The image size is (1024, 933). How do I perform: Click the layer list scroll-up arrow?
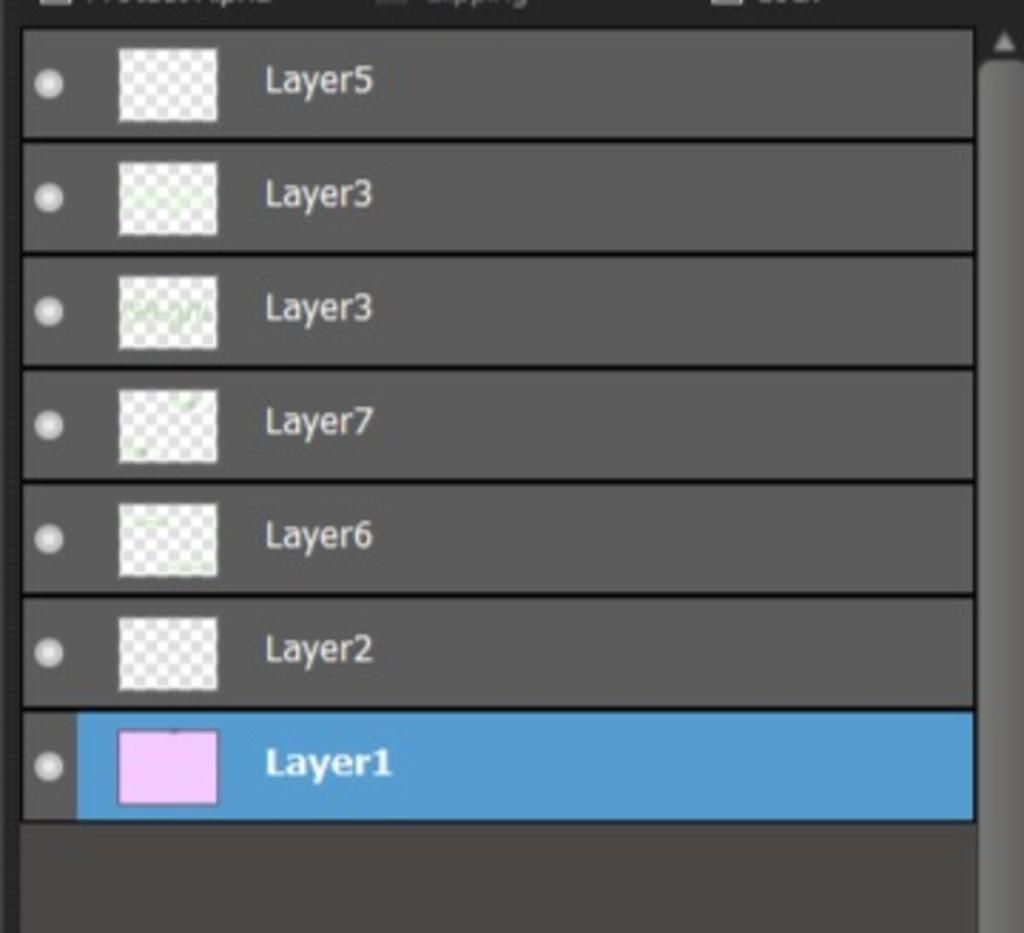tap(1004, 43)
